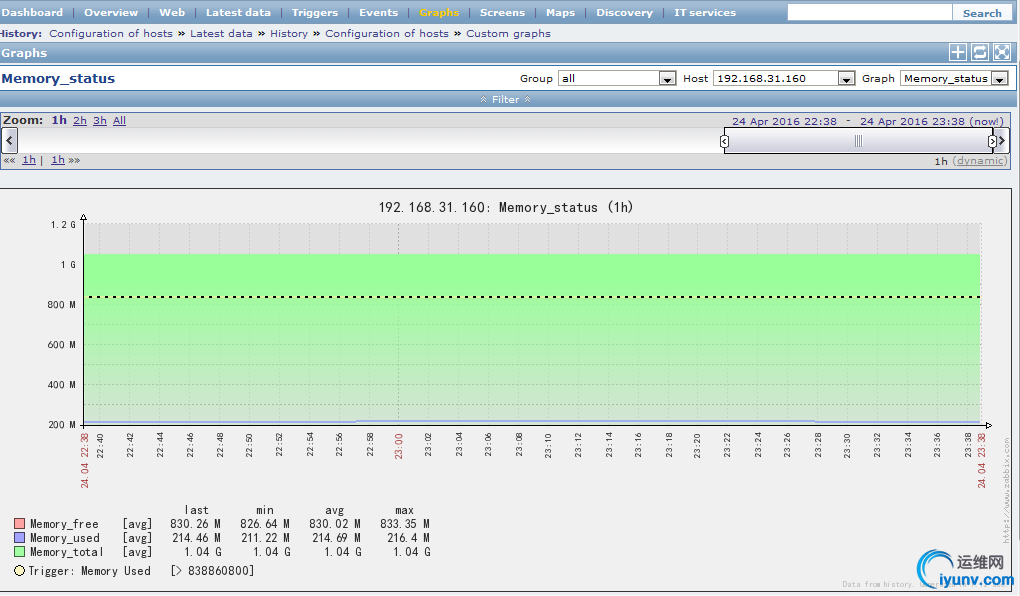
Task: Go to Latest data menu tab
Action: [x=238, y=13]
